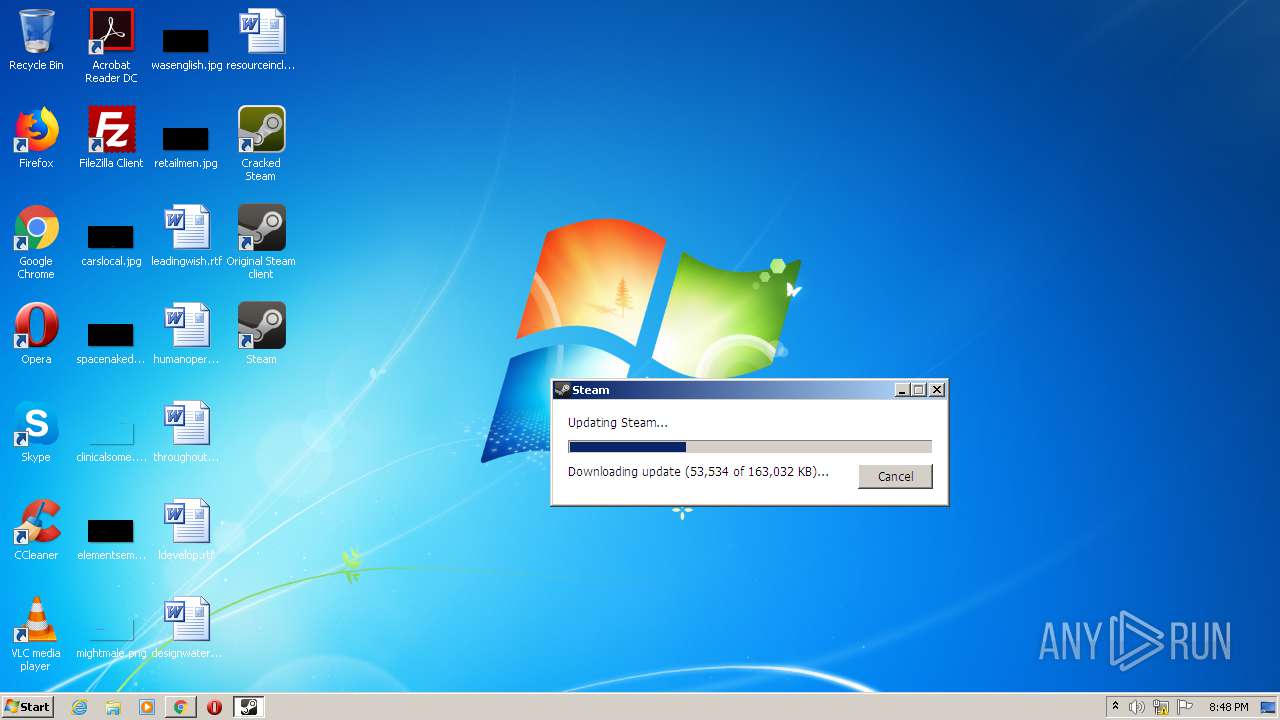1280x720 pixels.
Task: Open the network tray icon
Action: click(1161, 707)
